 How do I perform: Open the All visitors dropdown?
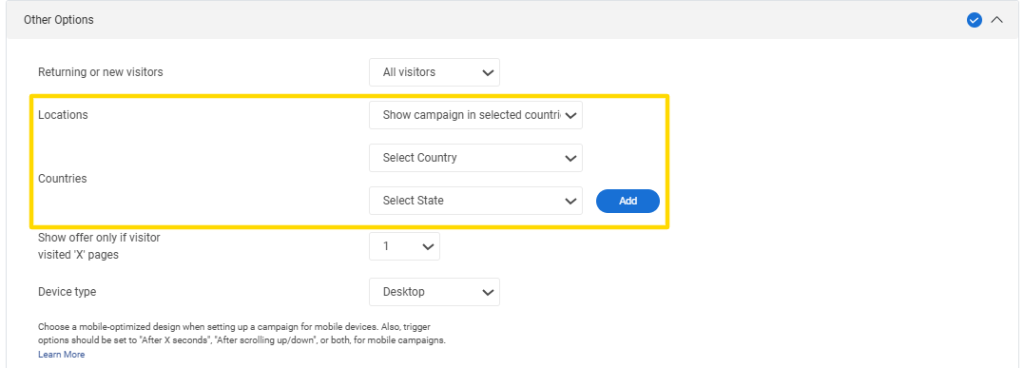pos(434,72)
